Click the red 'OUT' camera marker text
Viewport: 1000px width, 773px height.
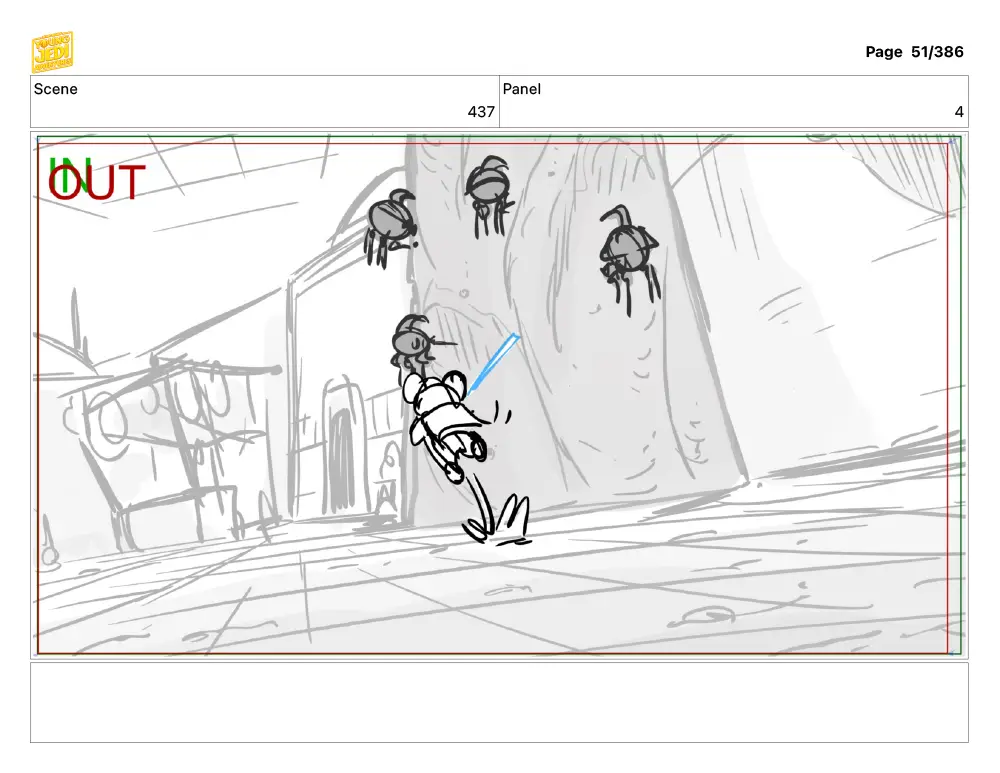click(97, 182)
